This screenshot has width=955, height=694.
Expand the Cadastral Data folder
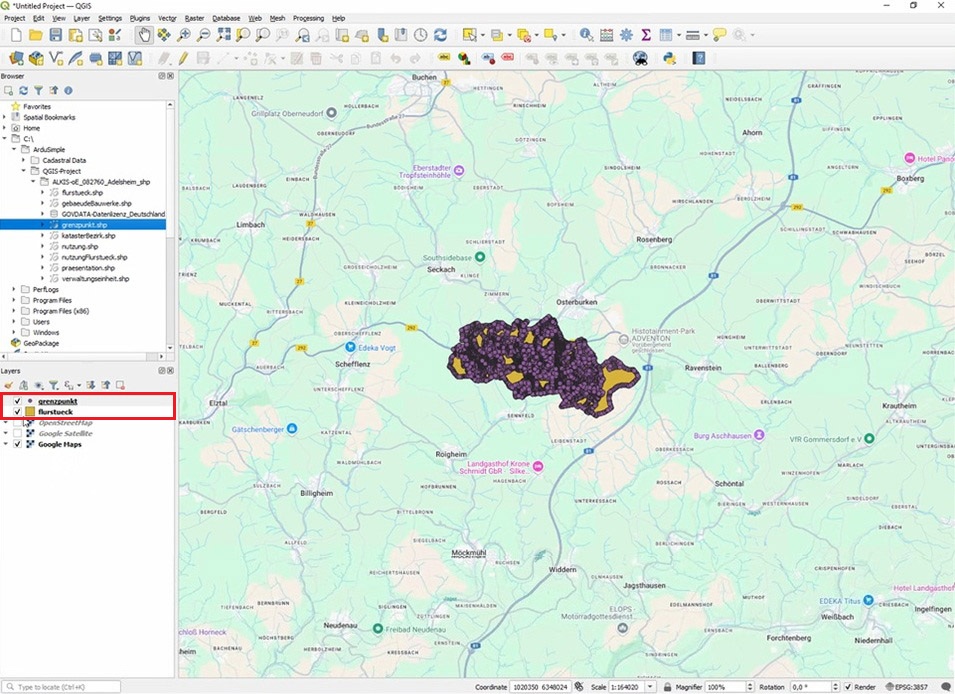(x=23, y=160)
